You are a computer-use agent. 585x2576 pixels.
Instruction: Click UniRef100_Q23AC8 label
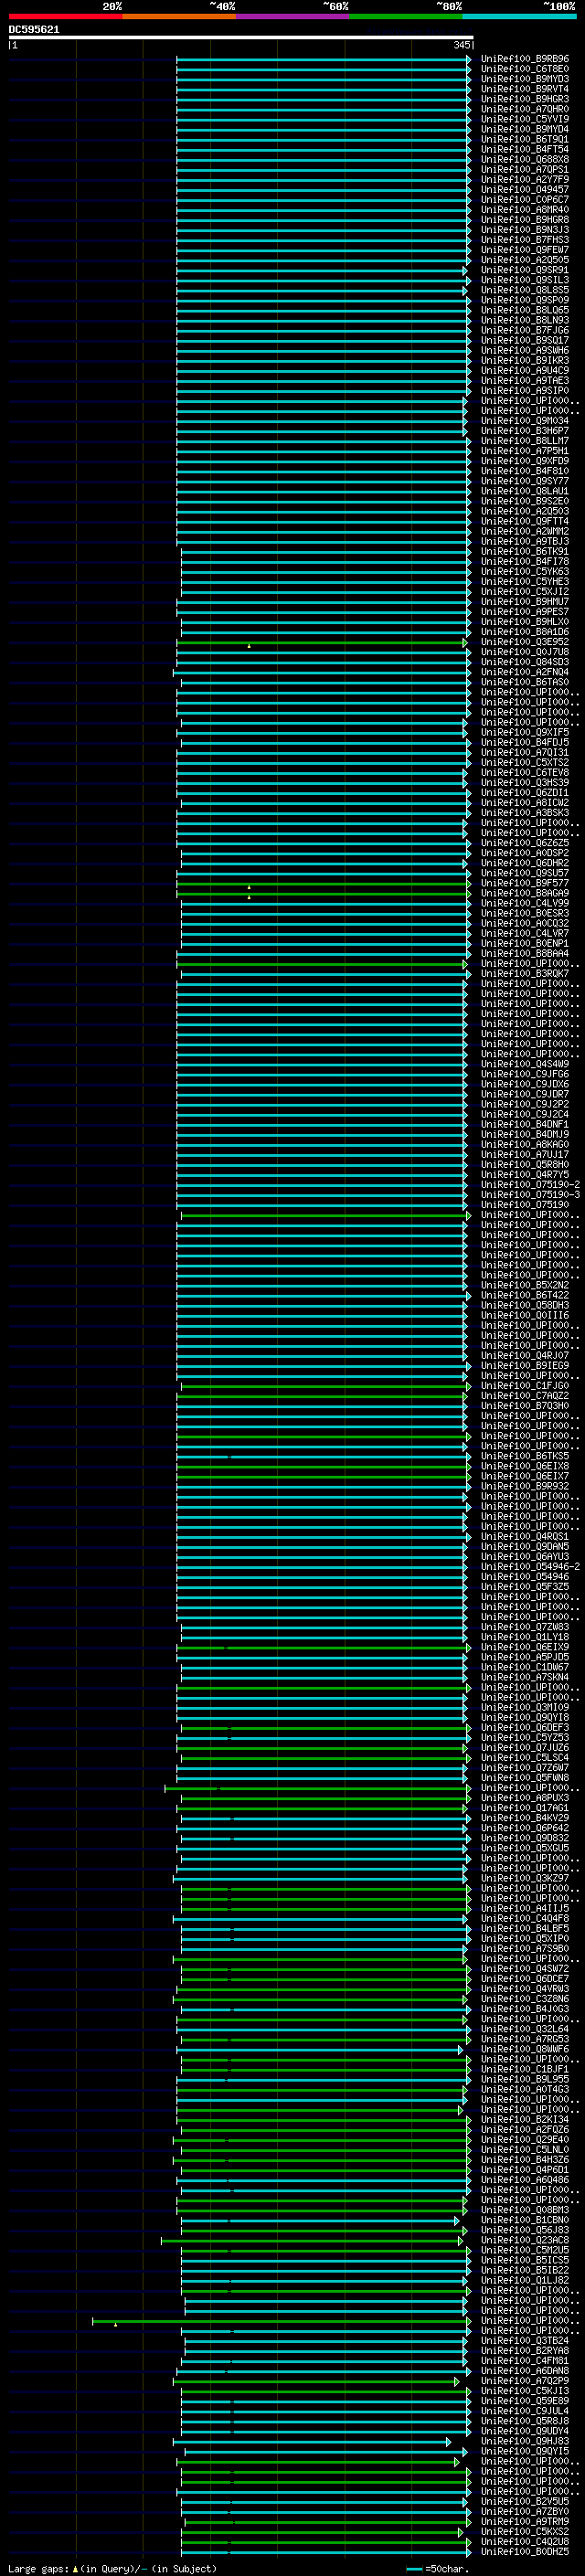[525, 2239]
